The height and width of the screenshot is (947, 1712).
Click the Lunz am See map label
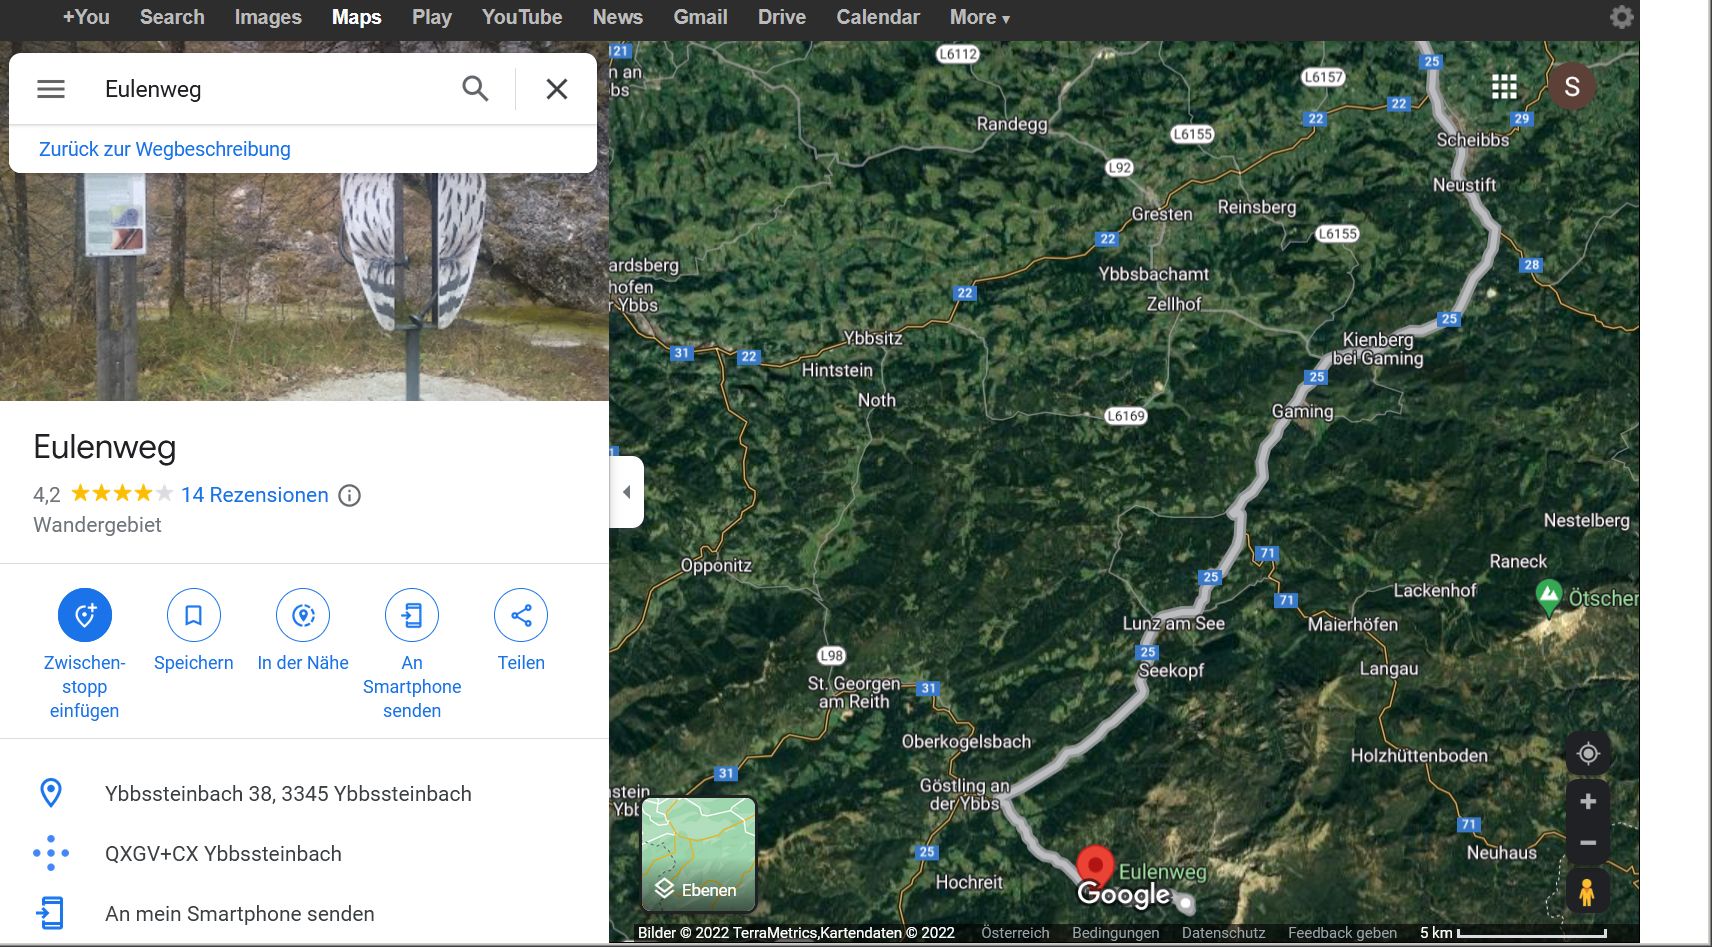(1174, 623)
